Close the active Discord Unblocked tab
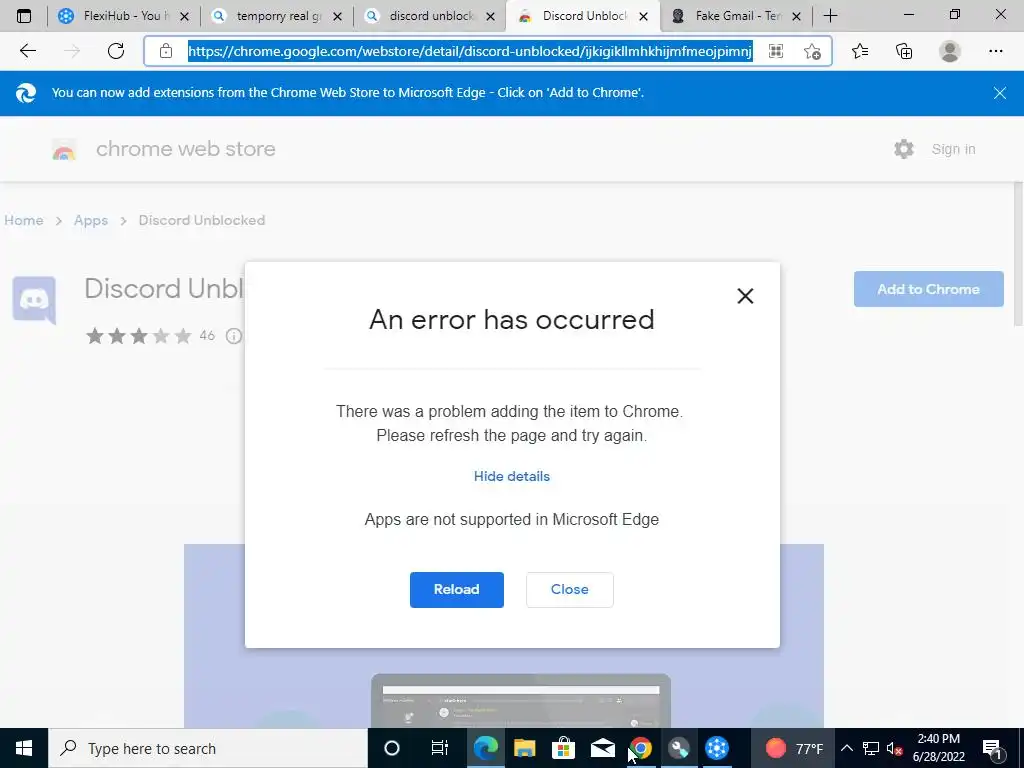This screenshot has height=768, width=1024. (x=643, y=16)
